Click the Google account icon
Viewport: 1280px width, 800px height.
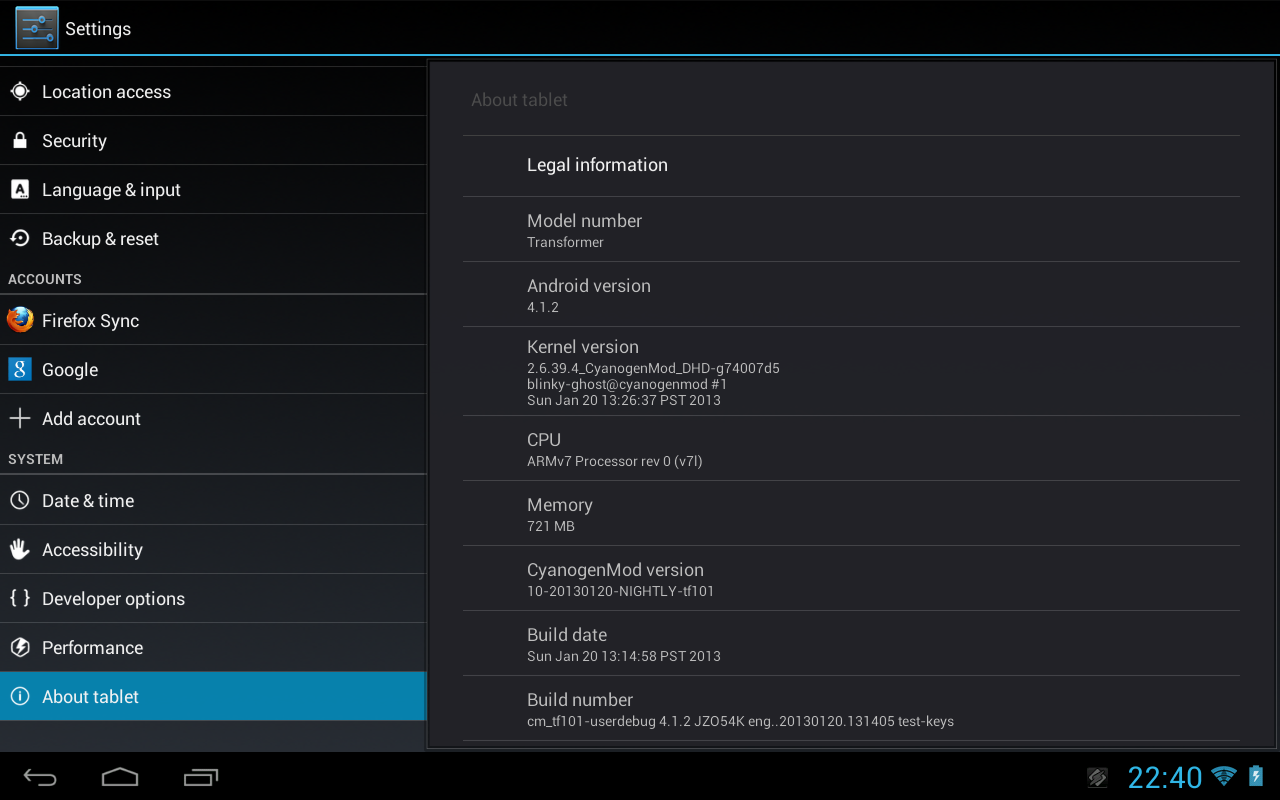coord(20,369)
